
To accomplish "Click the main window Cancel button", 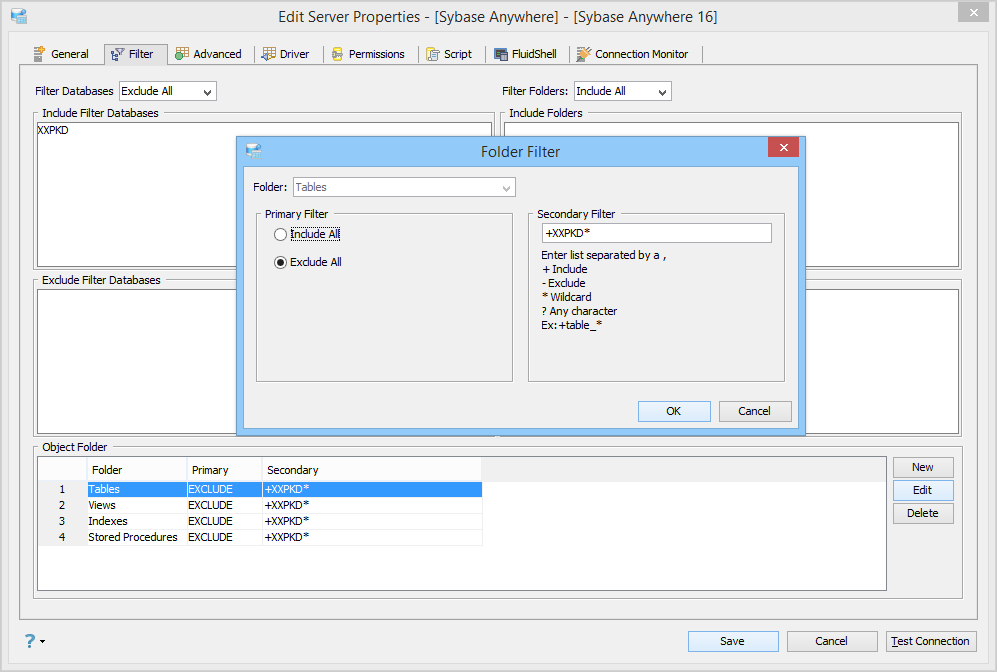I will (832, 641).
